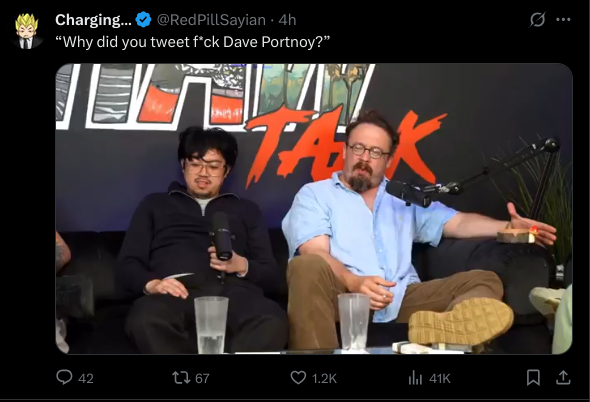Click the tweet text about Dave Portnoy
The width and height of the screenshot is (590, 402).
[192, 42]
